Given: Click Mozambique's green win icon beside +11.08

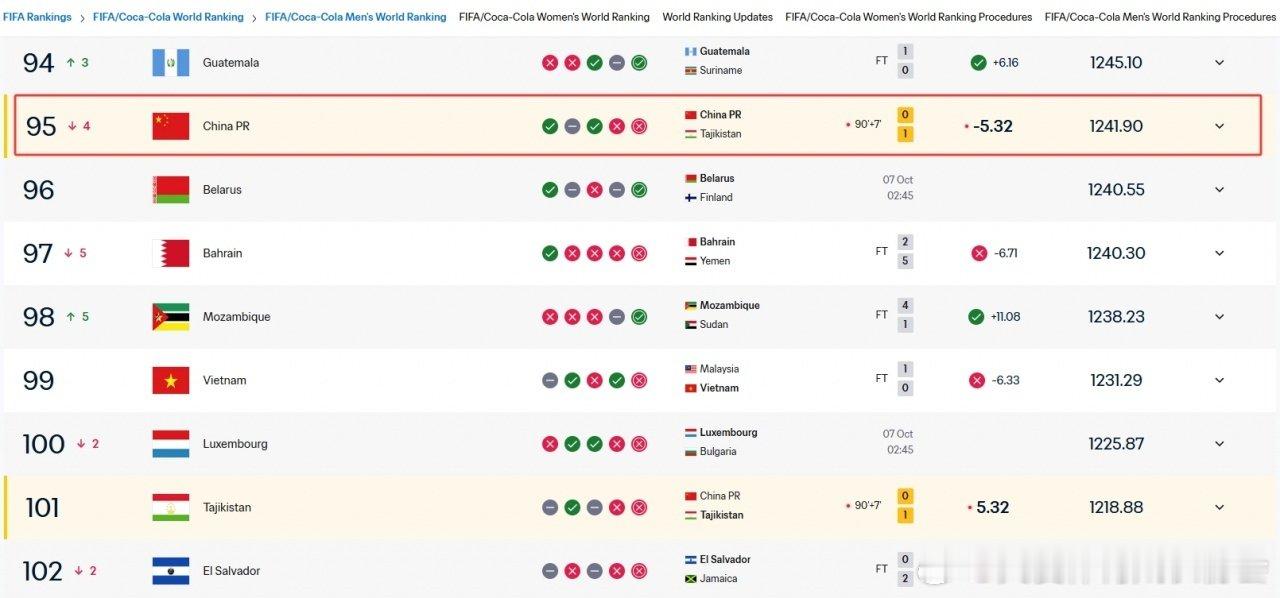Looking at the screenshot, I should pos(976,317).
